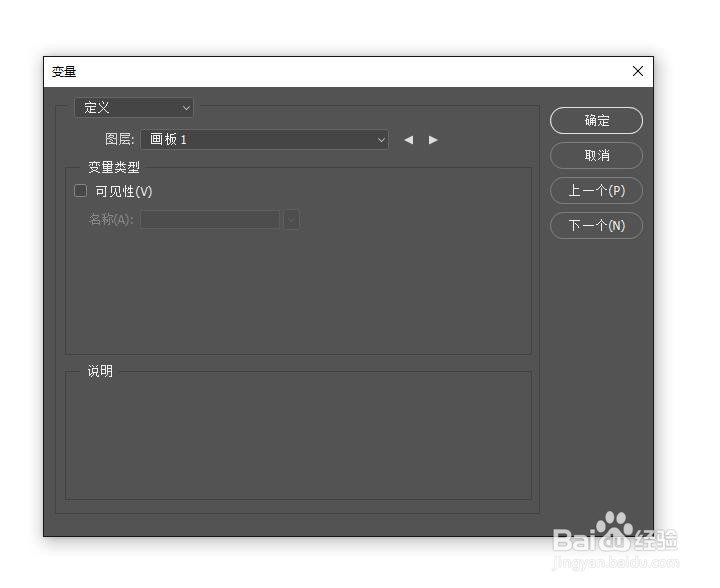Close the 变量 dialog window

(x=637, y=71)
